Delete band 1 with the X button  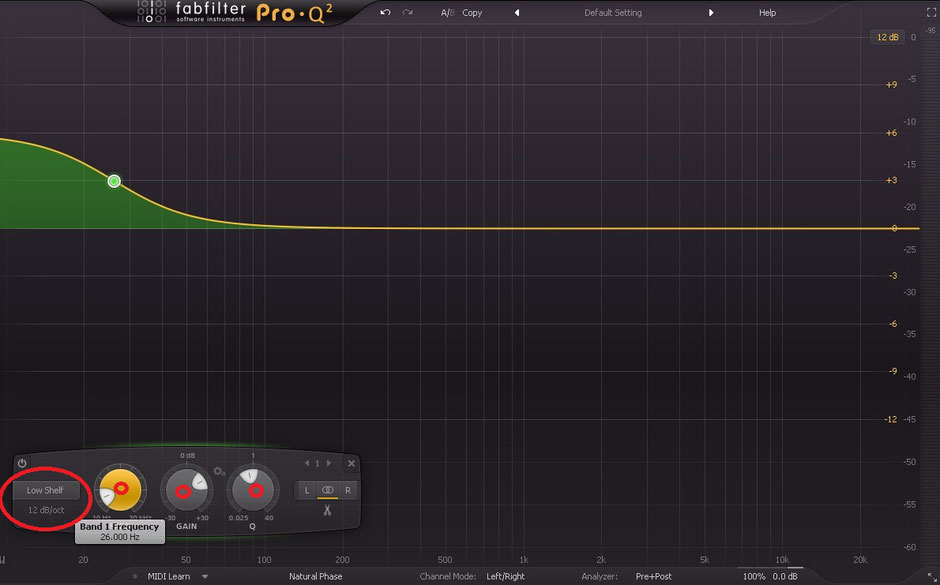pyautogui.click(x=351, y=463)
